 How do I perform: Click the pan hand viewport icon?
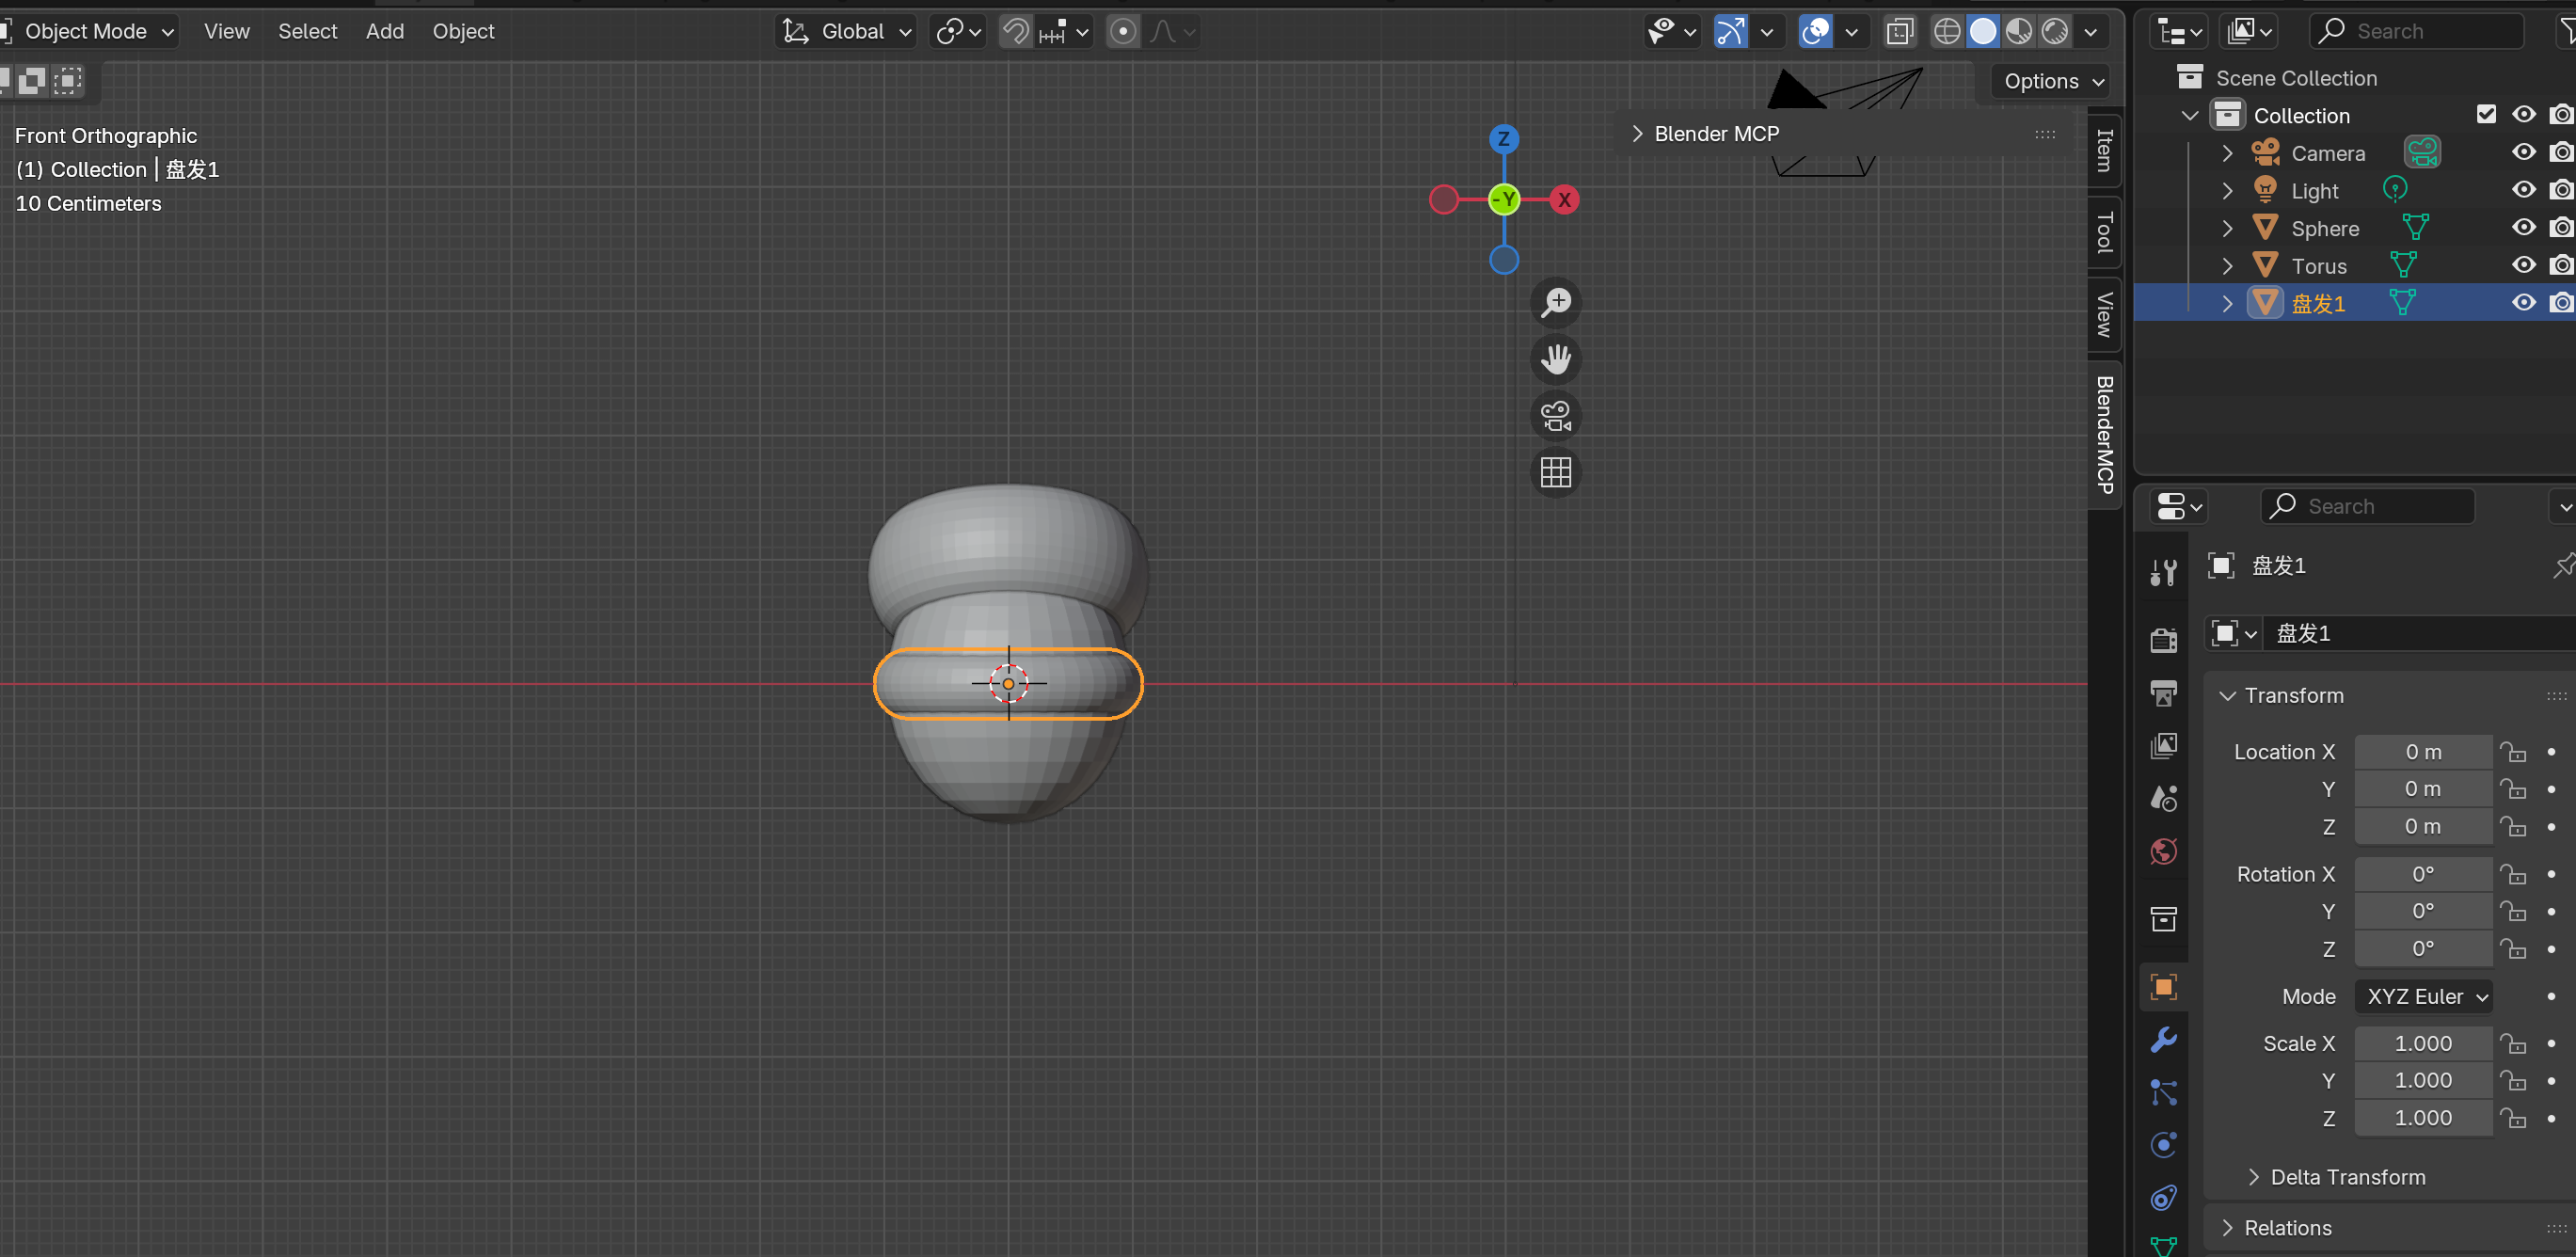click(1555, 359)
